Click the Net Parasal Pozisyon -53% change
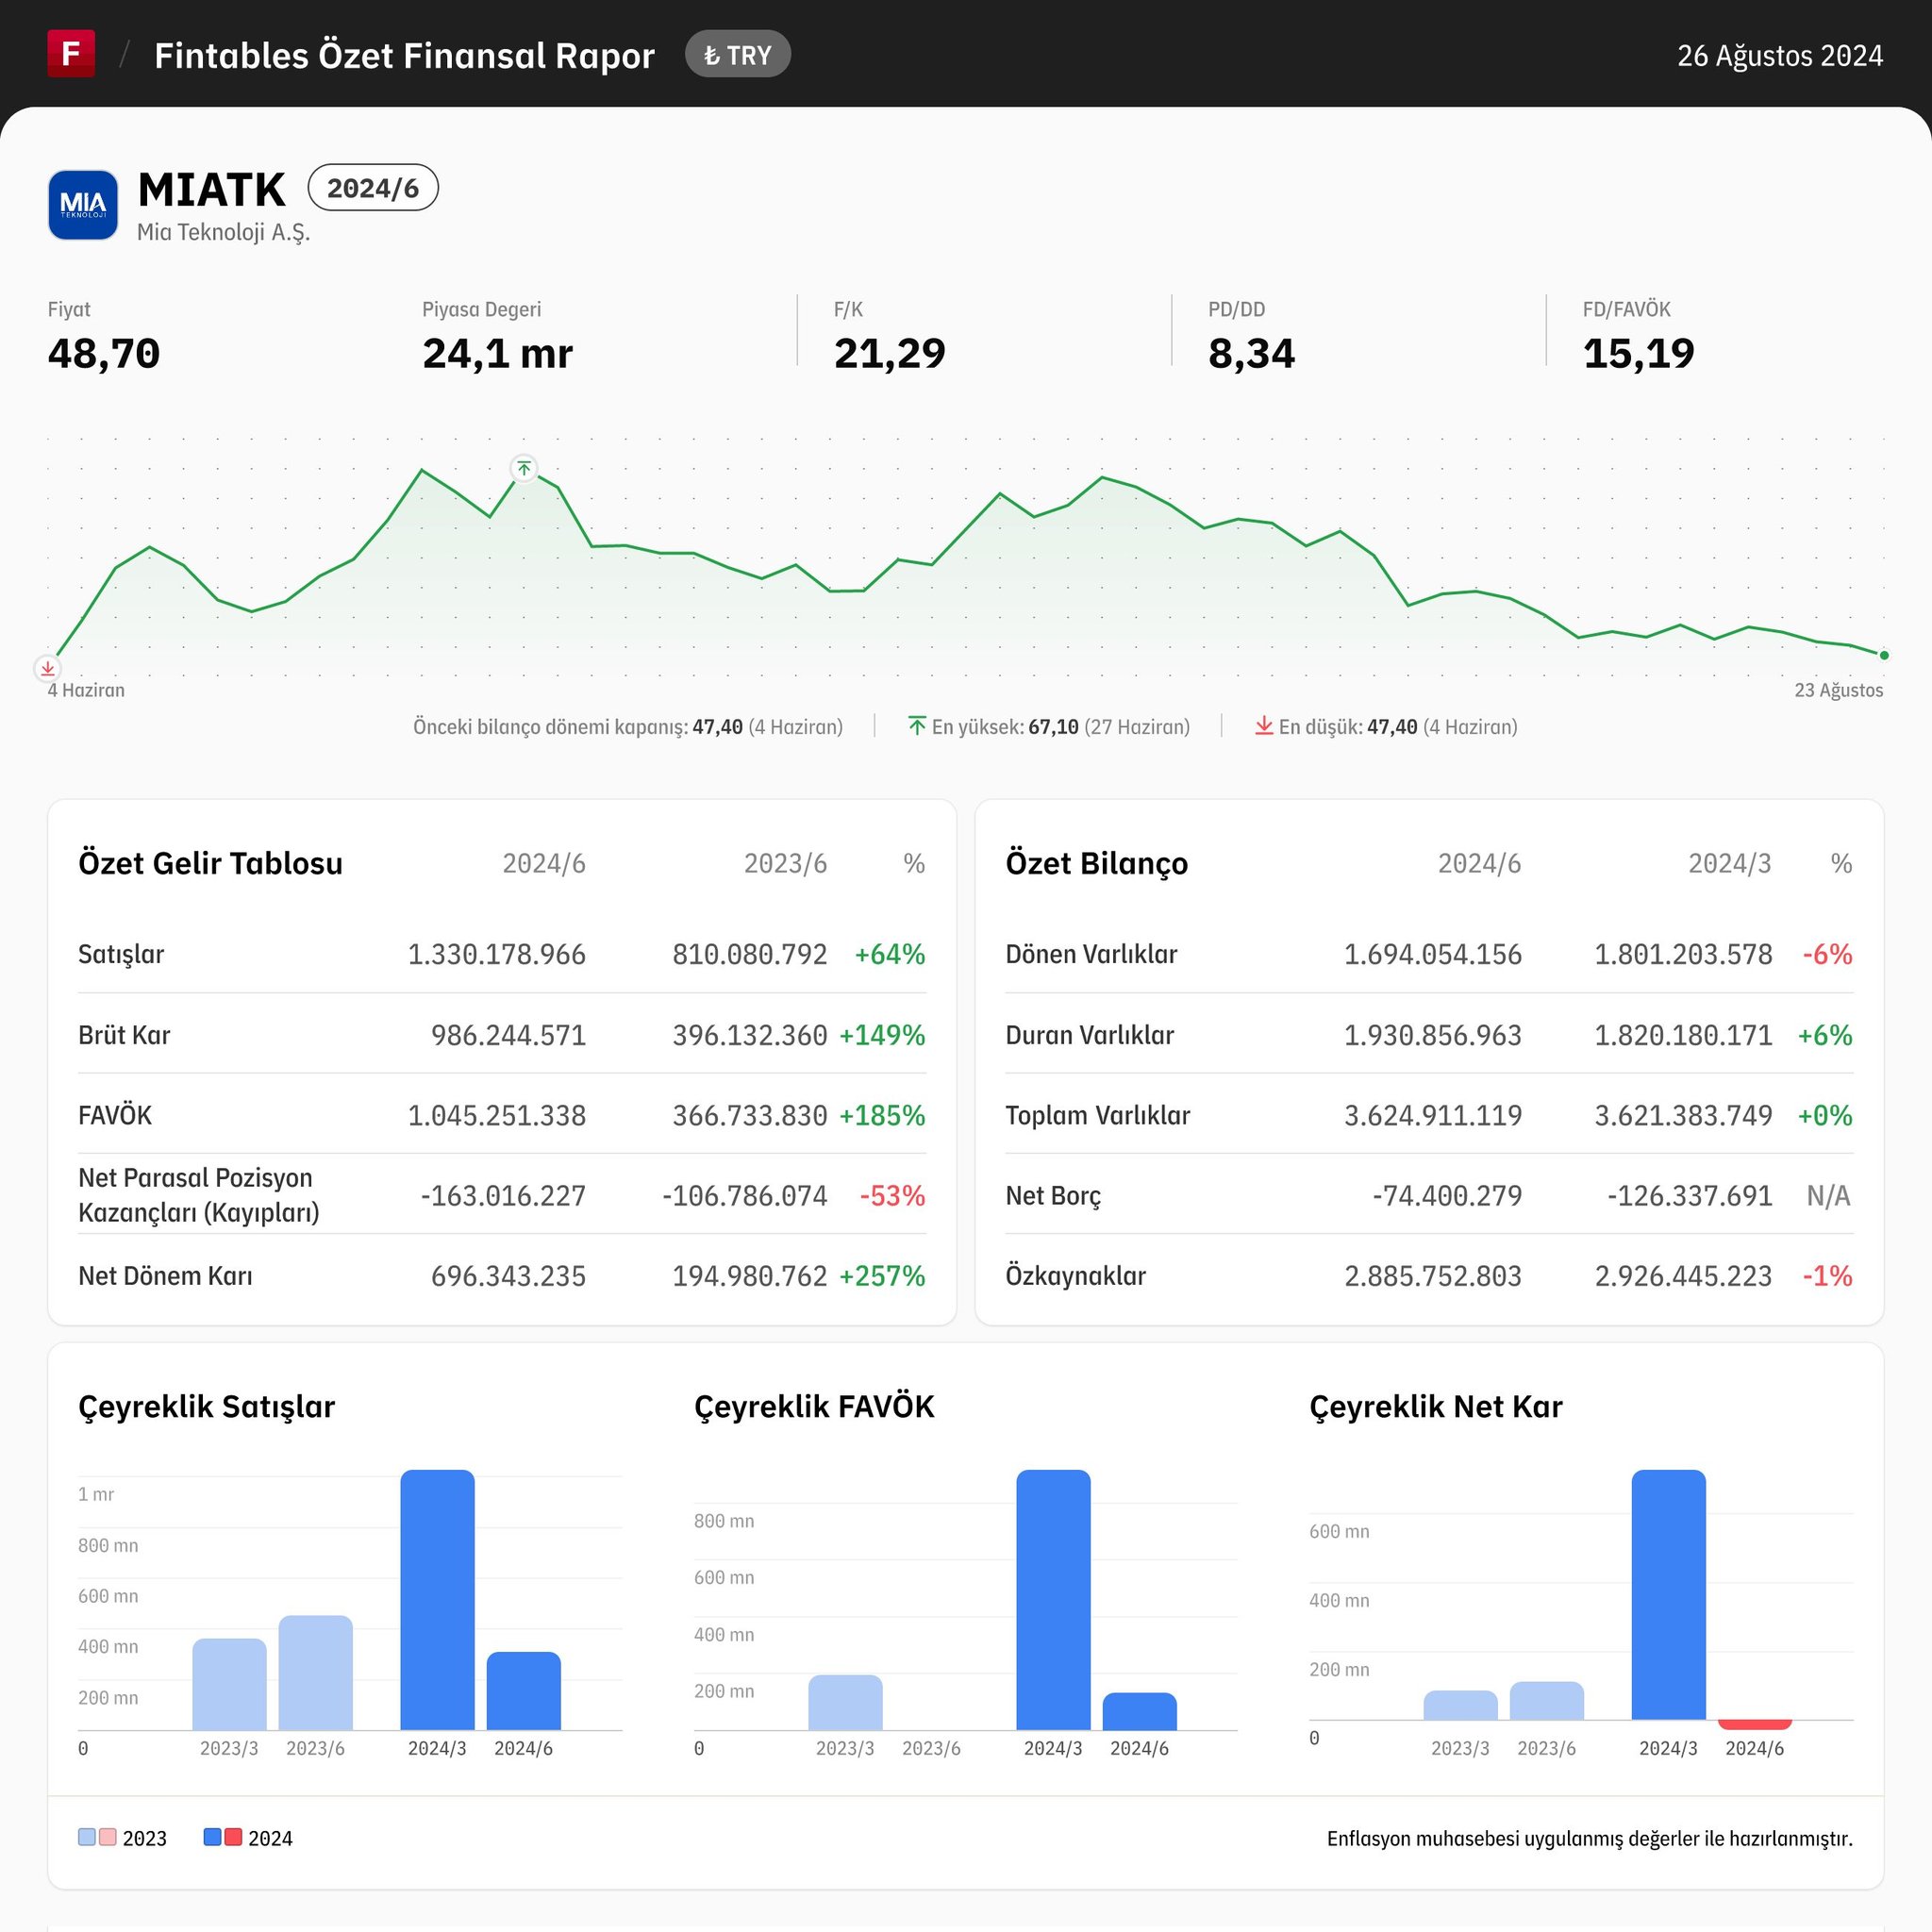 (x=892, y=1195)
